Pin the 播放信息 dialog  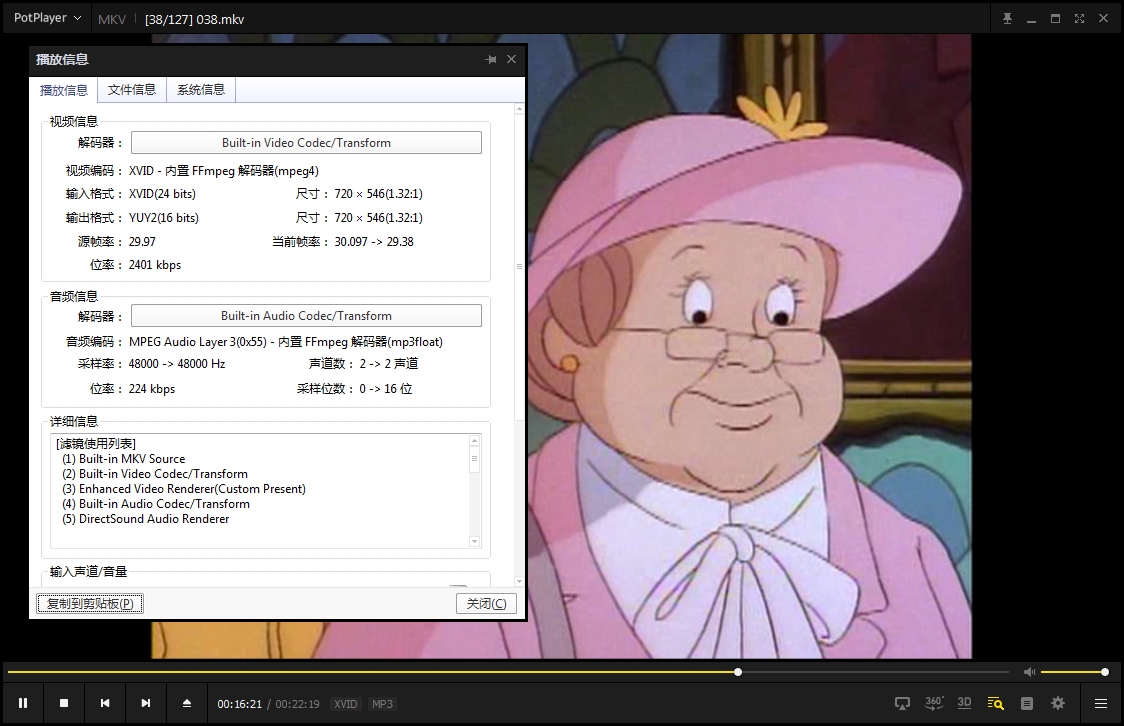[491, 59]
